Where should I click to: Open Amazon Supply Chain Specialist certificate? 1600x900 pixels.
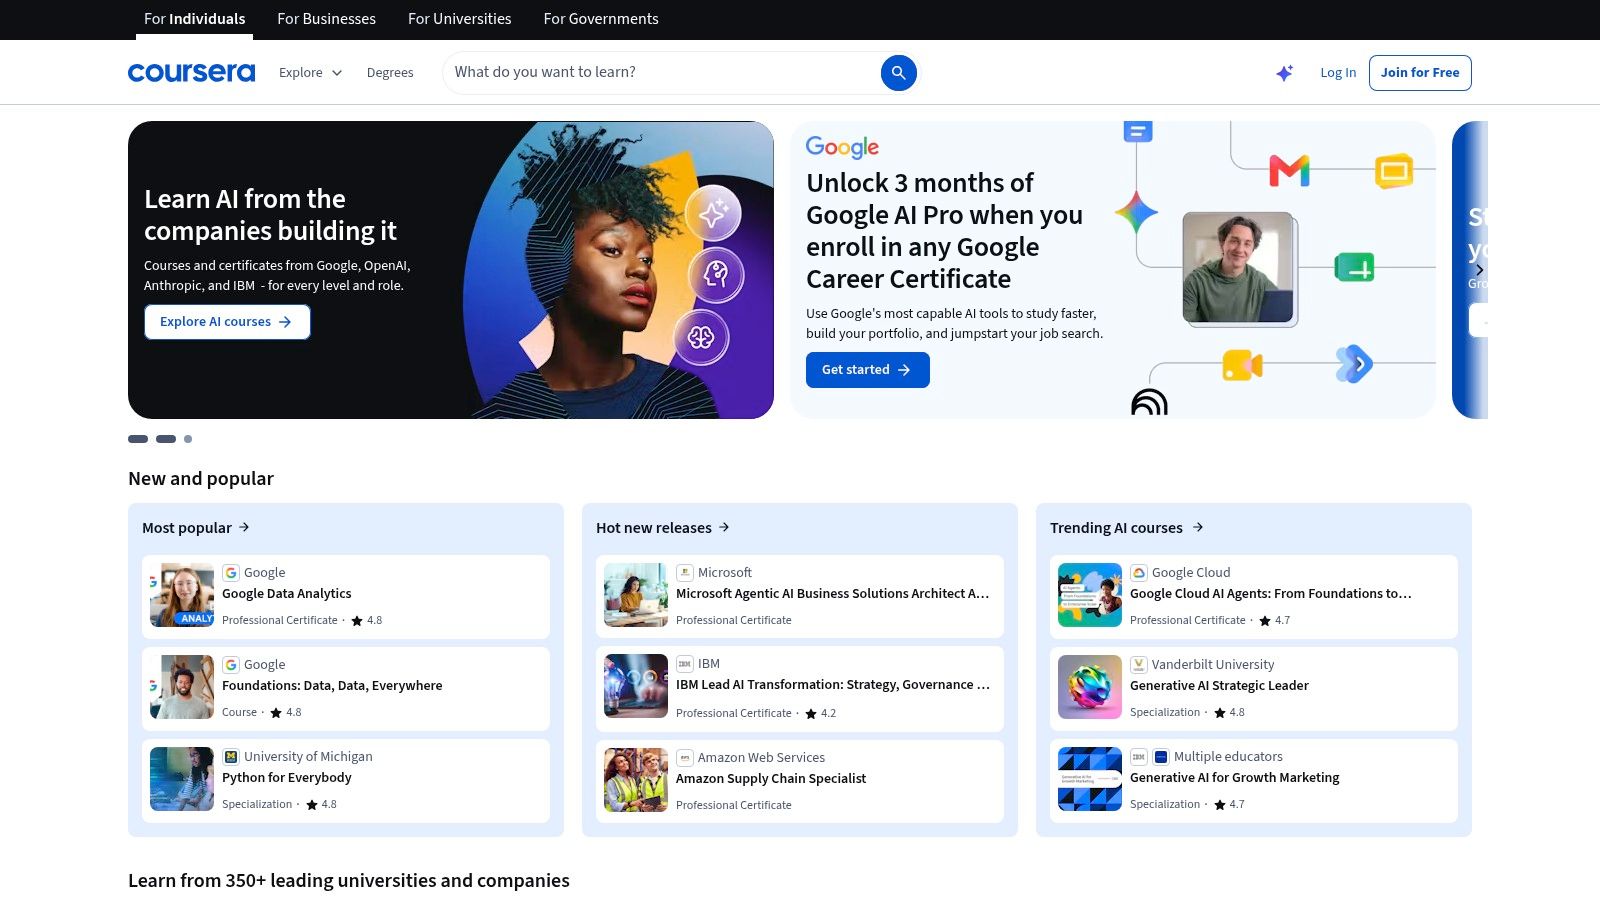tap(771, 779)
